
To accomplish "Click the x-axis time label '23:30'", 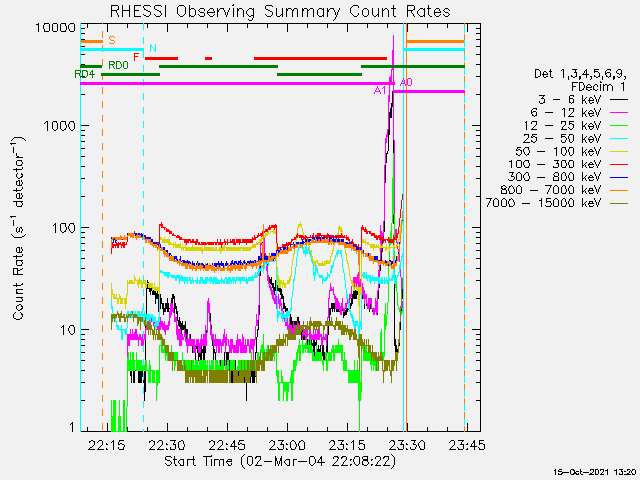I will [407, 445].
